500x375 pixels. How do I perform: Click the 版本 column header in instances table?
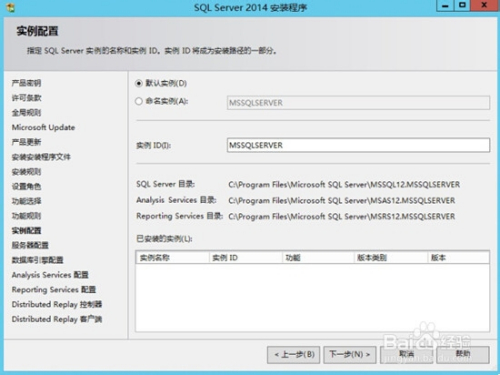458,258
